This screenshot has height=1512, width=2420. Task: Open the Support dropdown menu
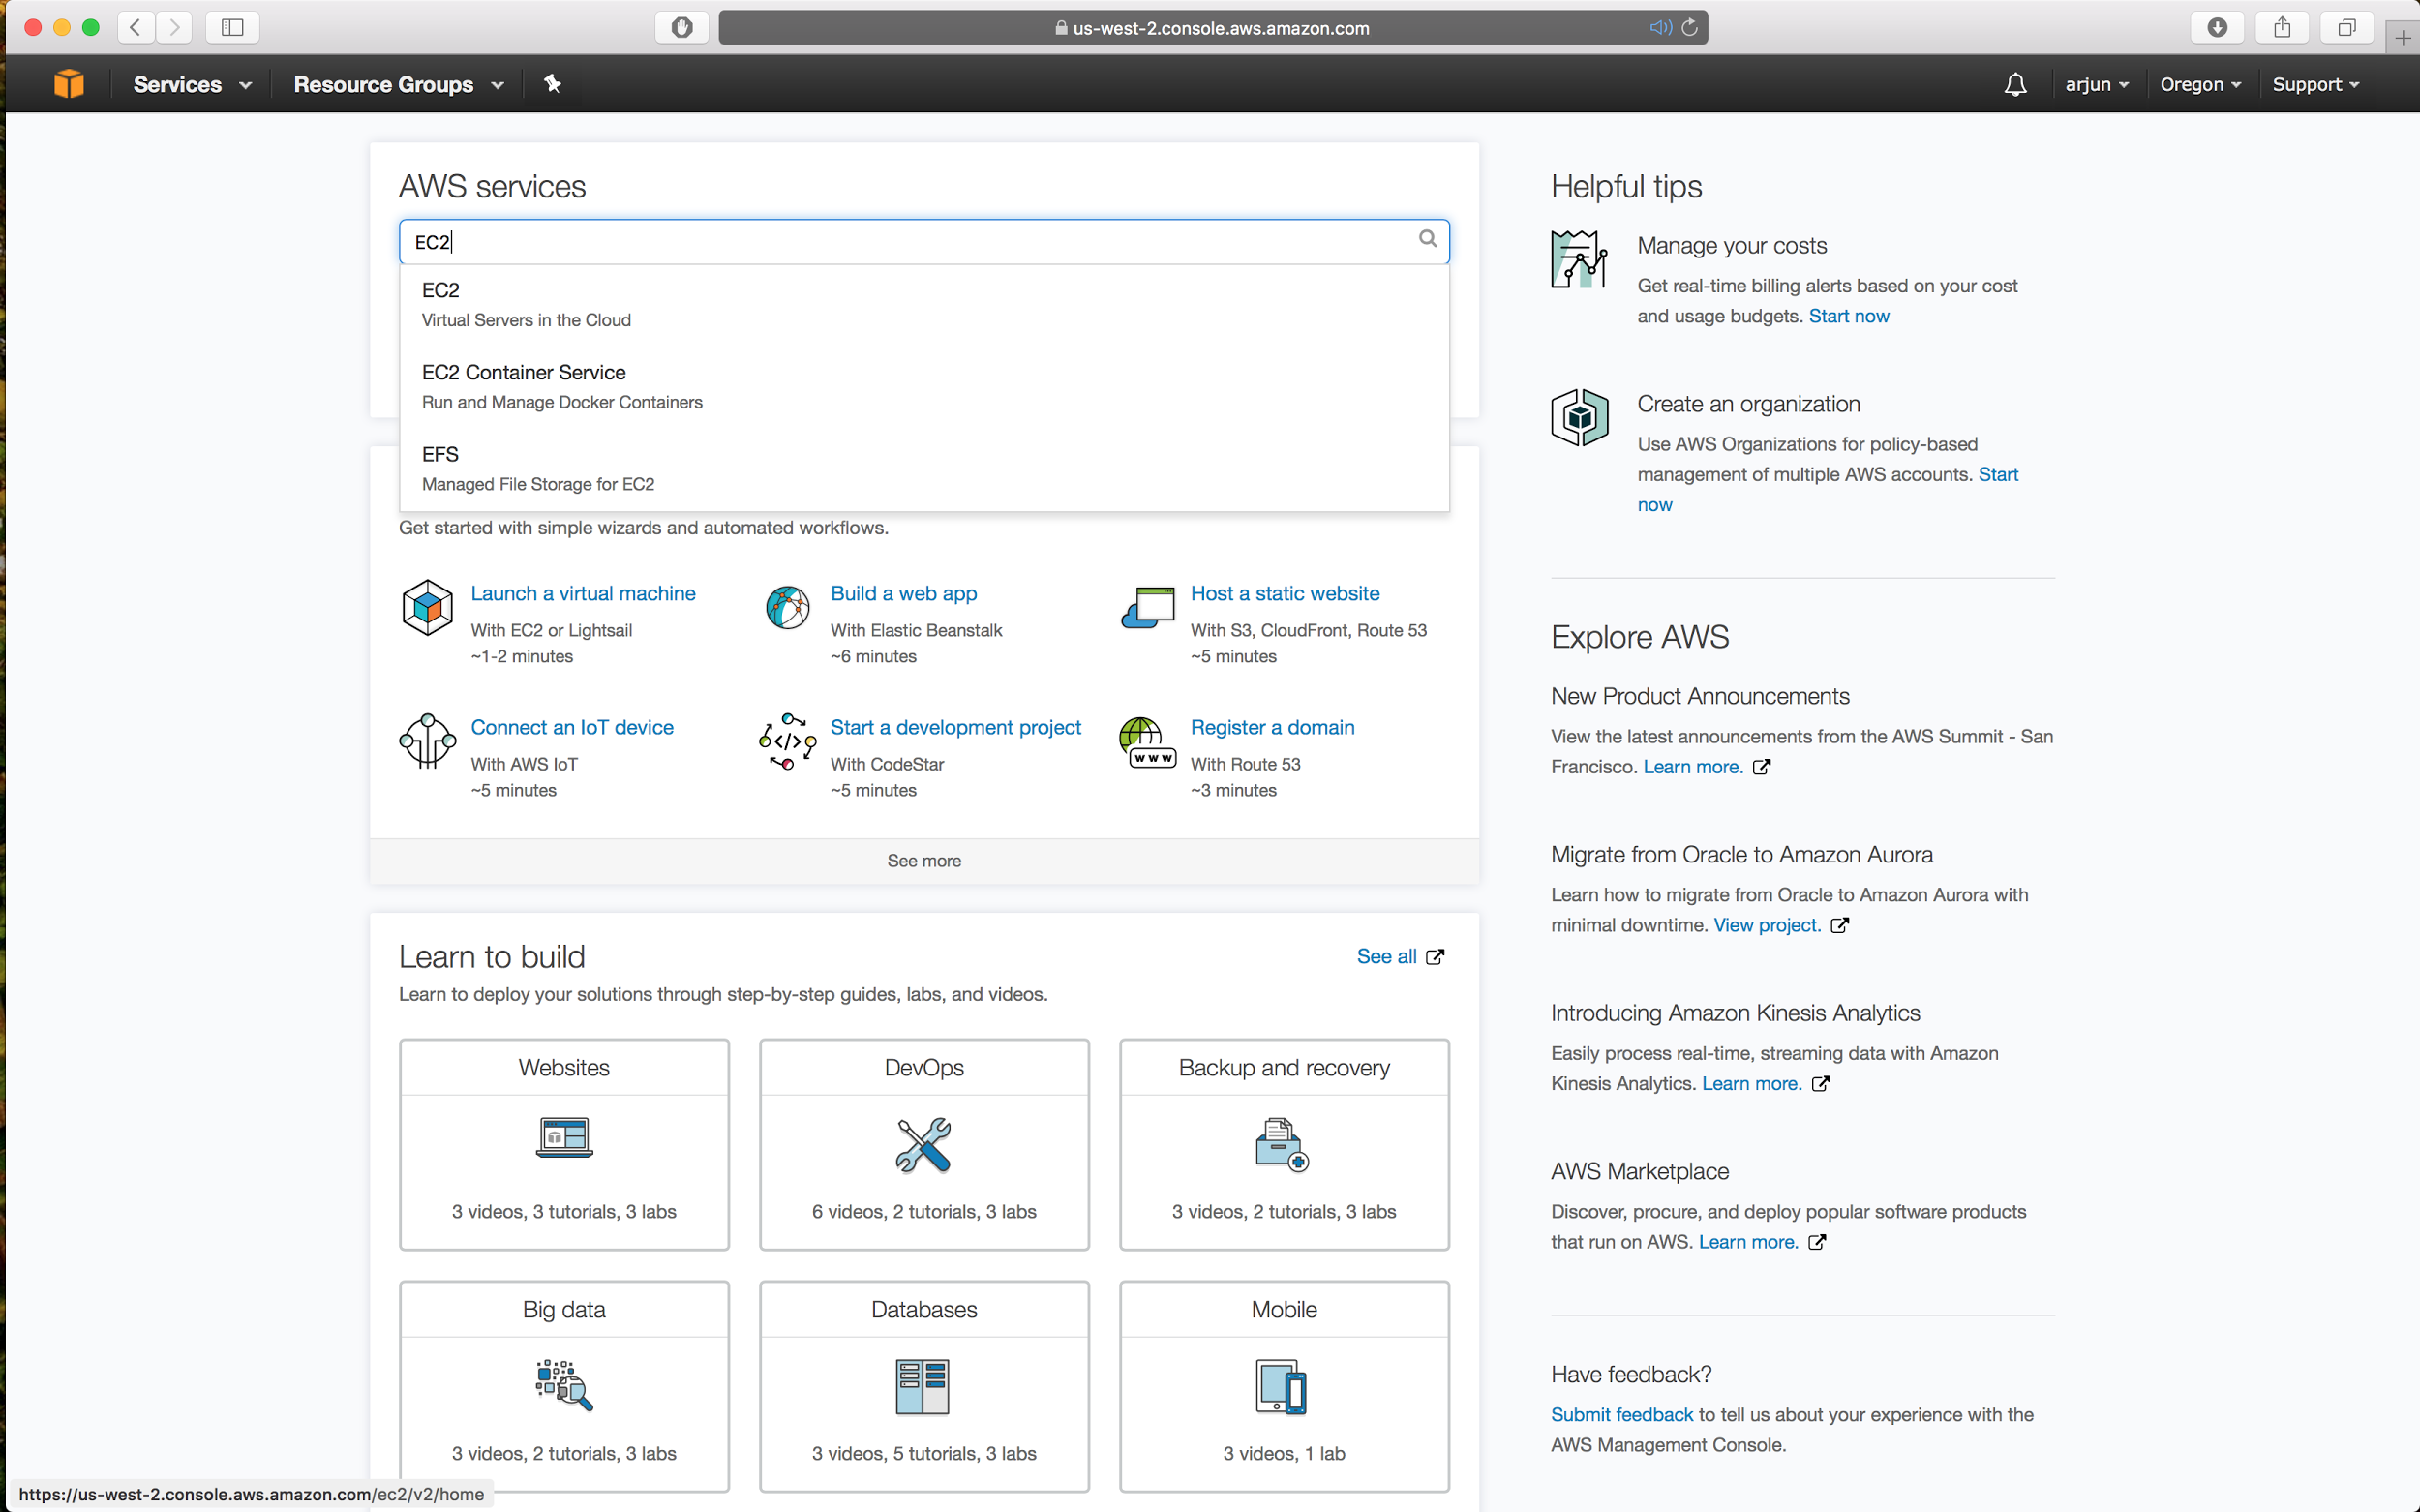(2315, 84)
